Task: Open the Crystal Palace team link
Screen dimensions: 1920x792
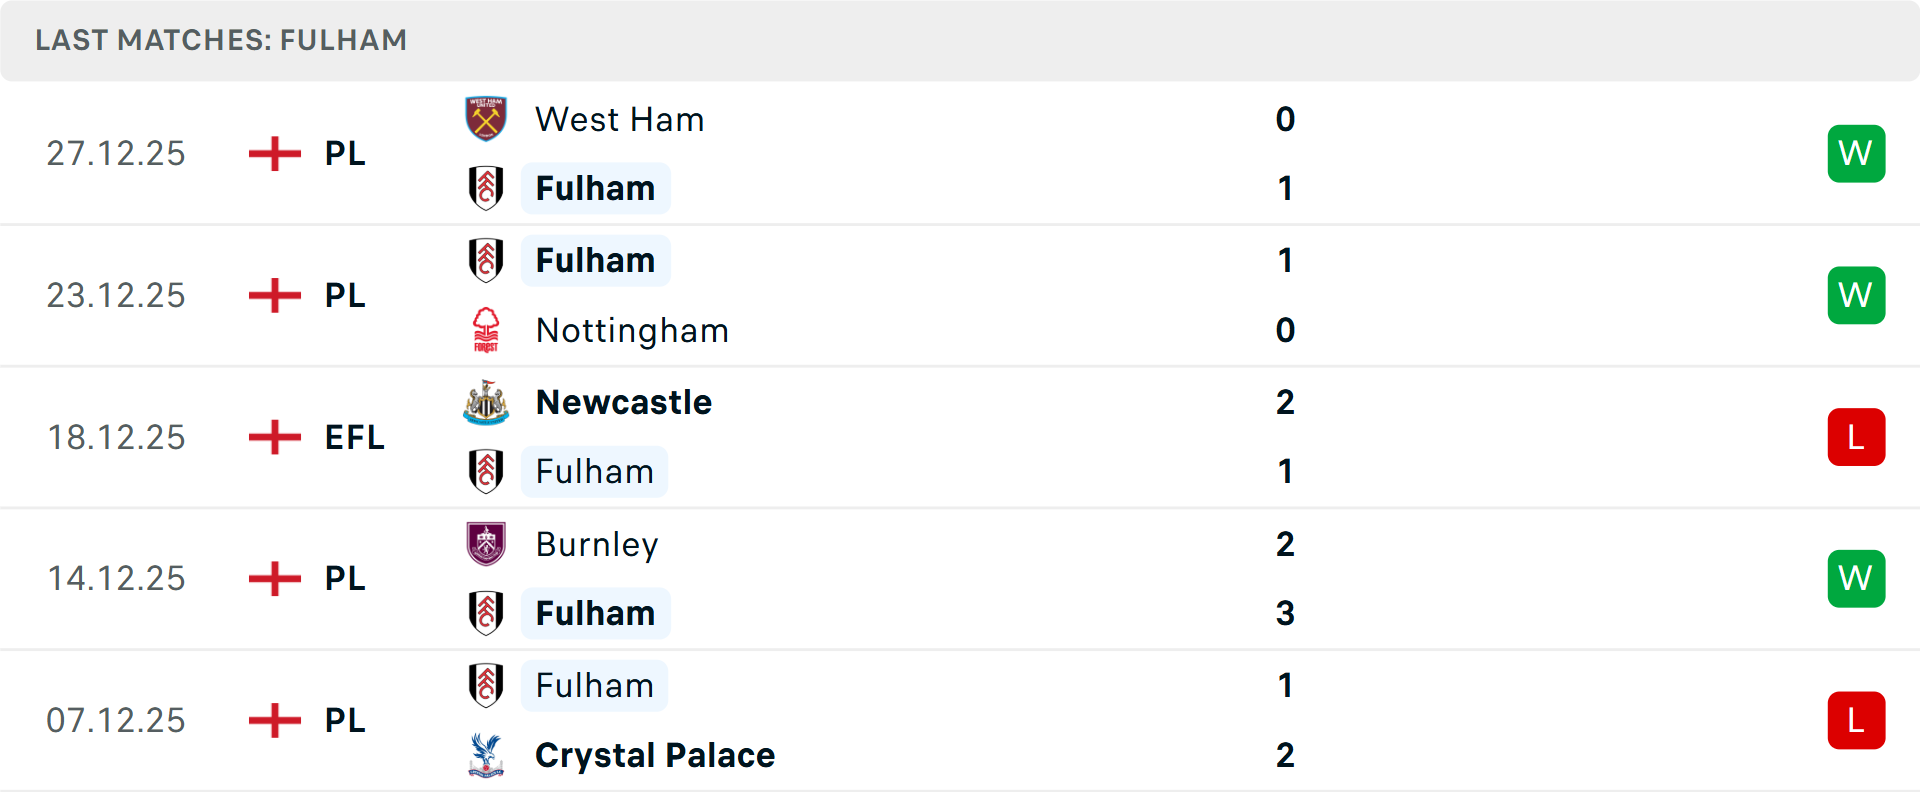Action: (655, 755)
